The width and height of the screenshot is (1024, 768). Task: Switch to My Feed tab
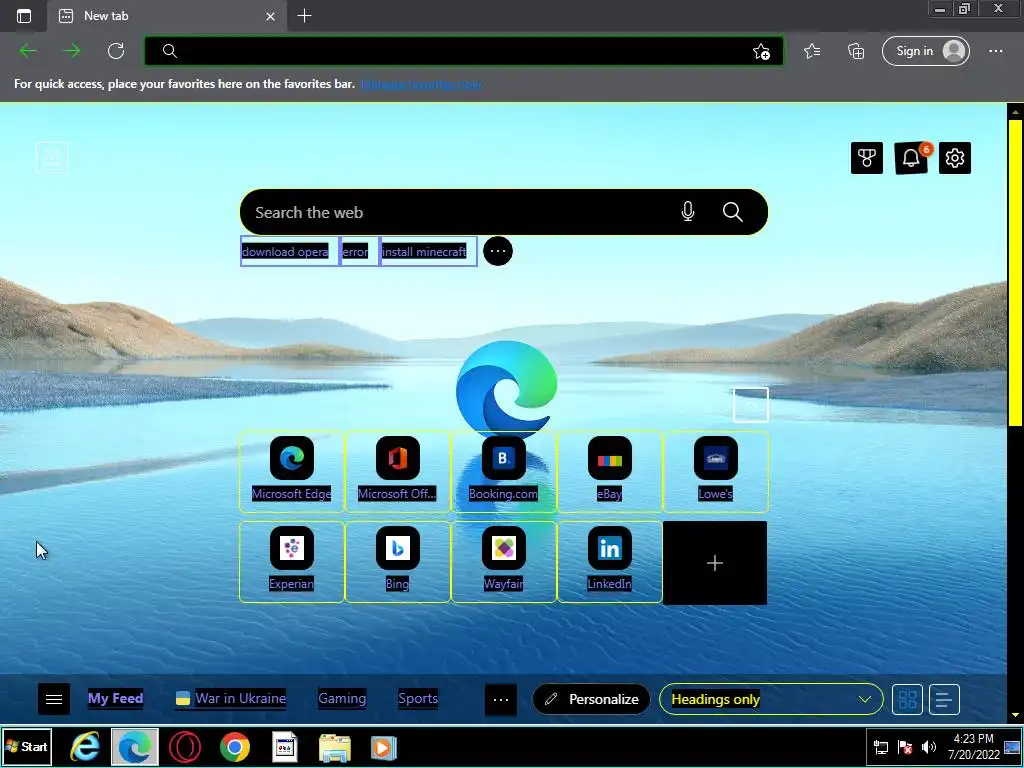[116, 698]
